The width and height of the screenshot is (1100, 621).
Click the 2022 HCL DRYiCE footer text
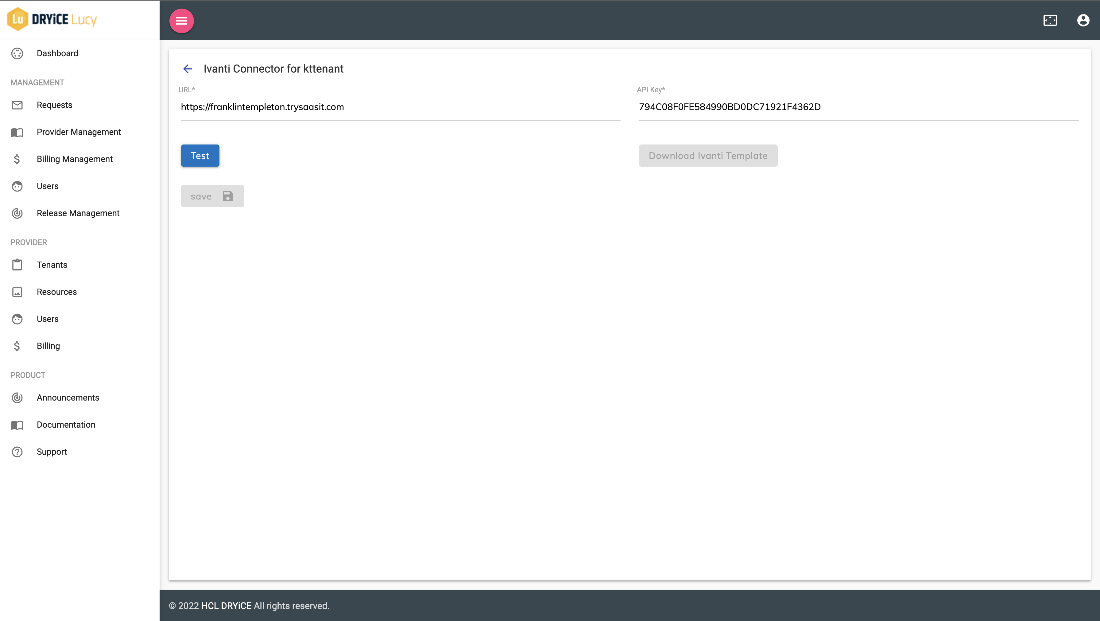pos(249,606)
